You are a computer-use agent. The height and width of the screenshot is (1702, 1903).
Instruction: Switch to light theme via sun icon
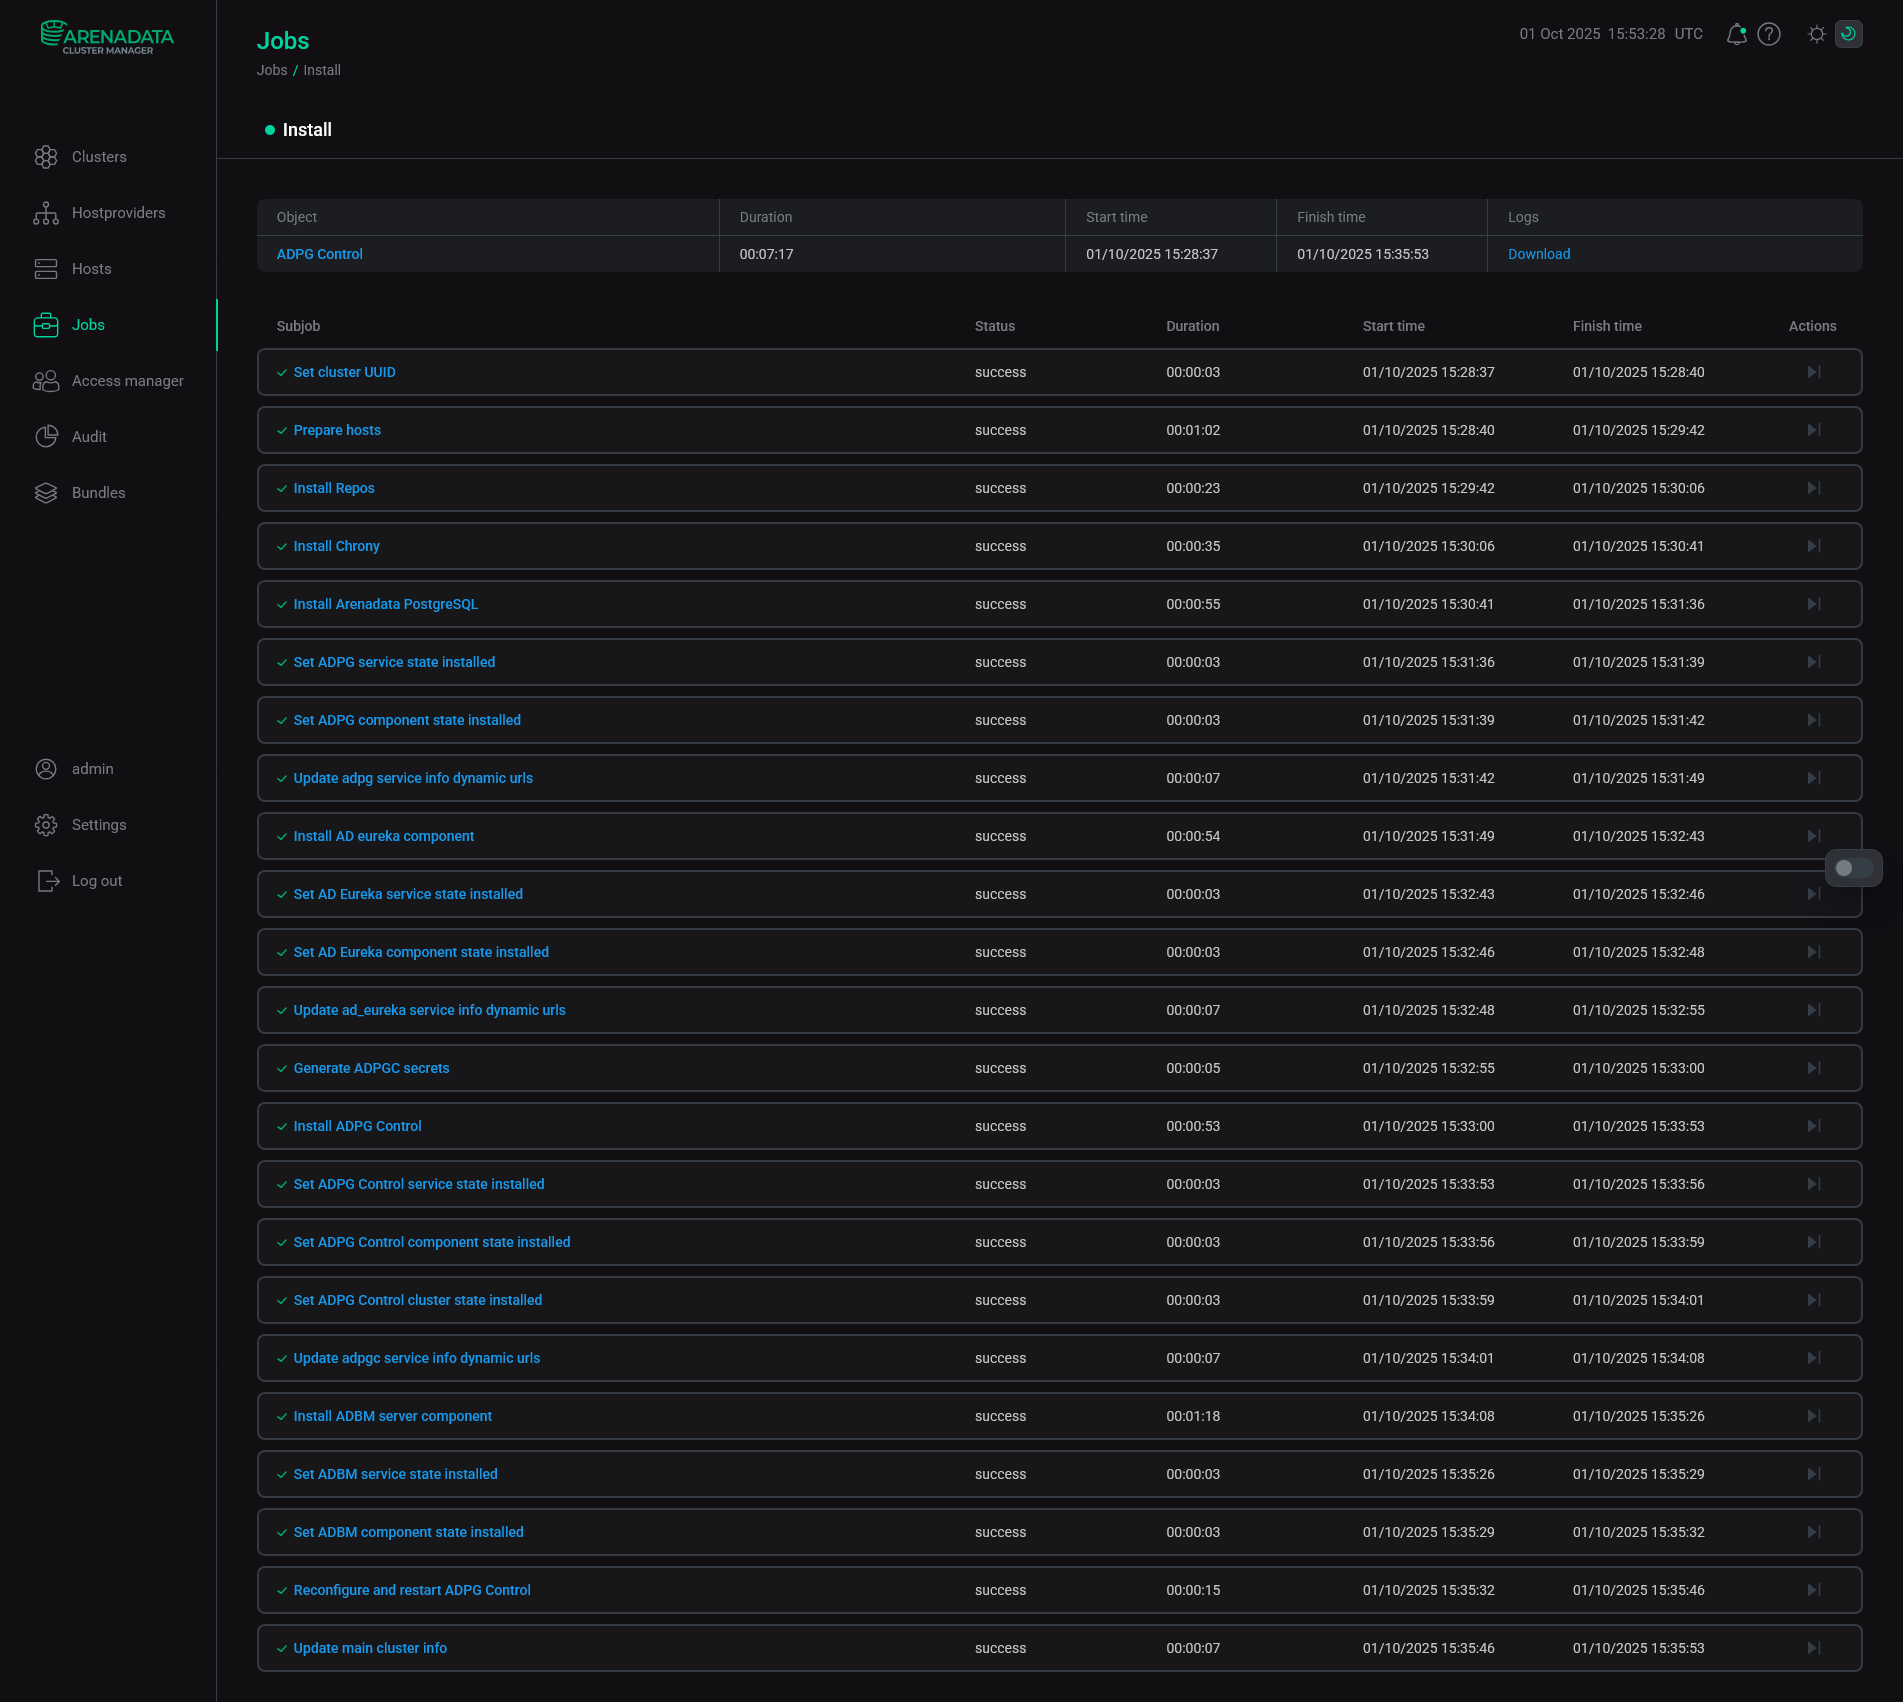click(x=1817, y=34)
